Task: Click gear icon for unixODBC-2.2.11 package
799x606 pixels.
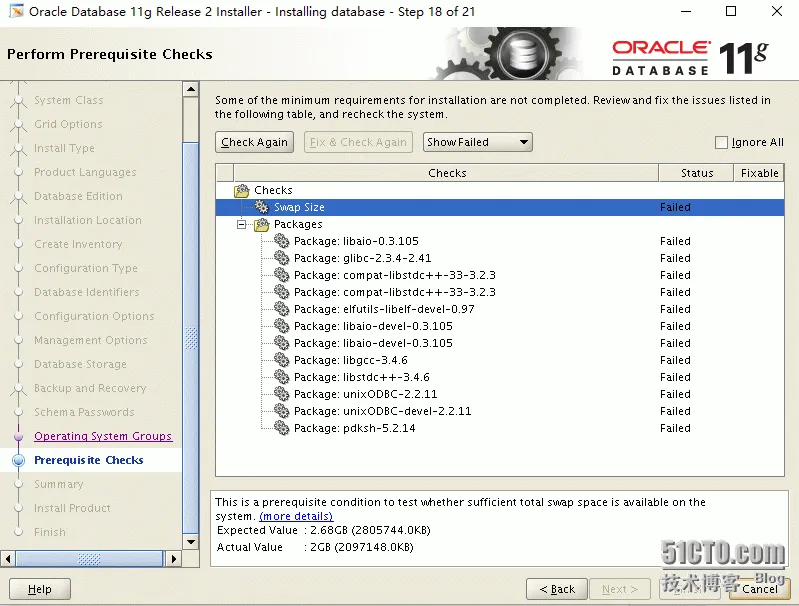Action: [281, 394]
